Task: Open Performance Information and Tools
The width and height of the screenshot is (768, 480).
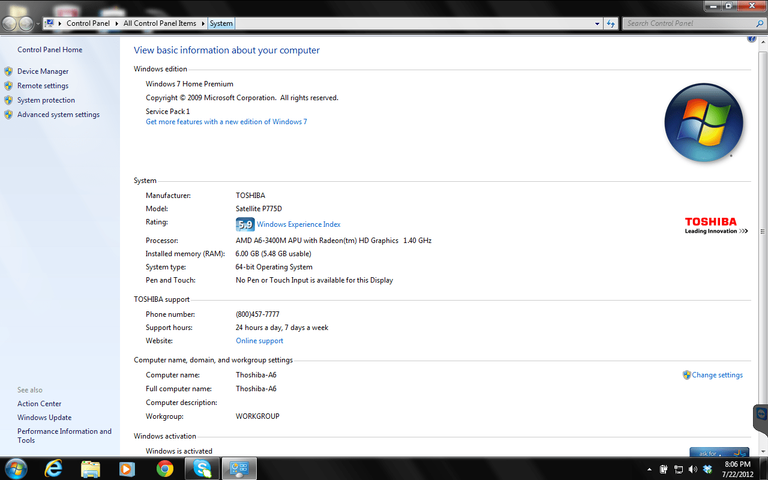Action: [64, 435]
